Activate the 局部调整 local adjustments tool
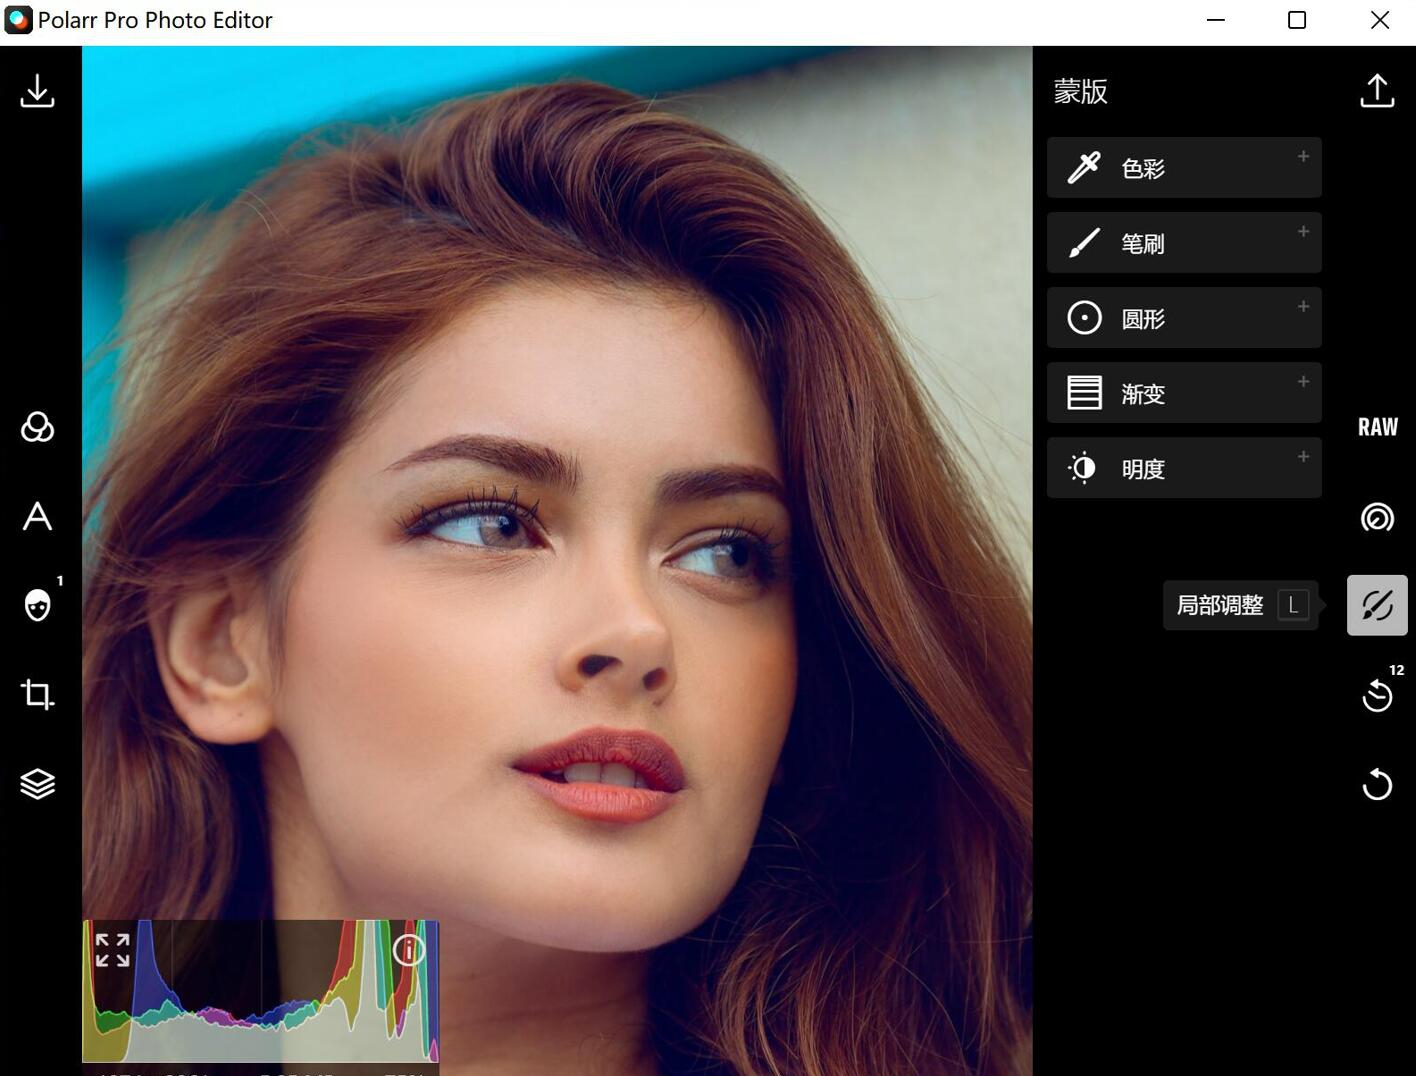This screenshot has height=1076, width=1416. [1377, 605]
